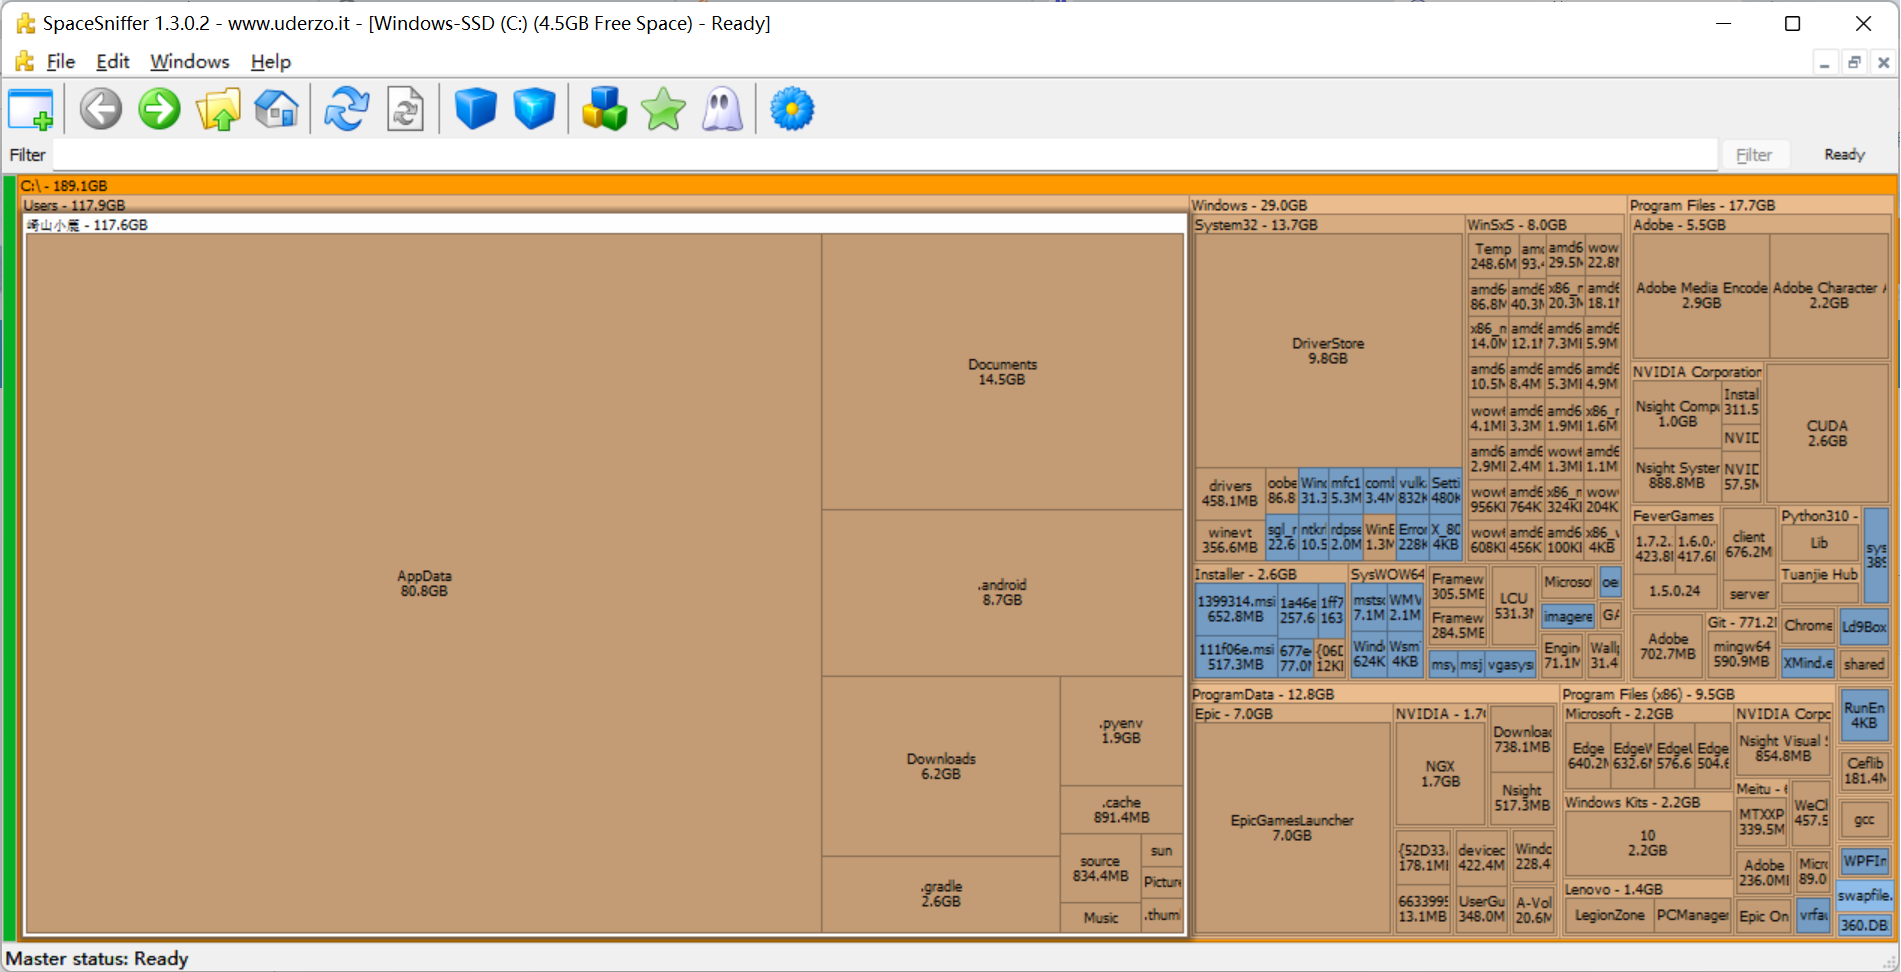Select the Windows Kits 10 2.2GB block

point(1647,843)
